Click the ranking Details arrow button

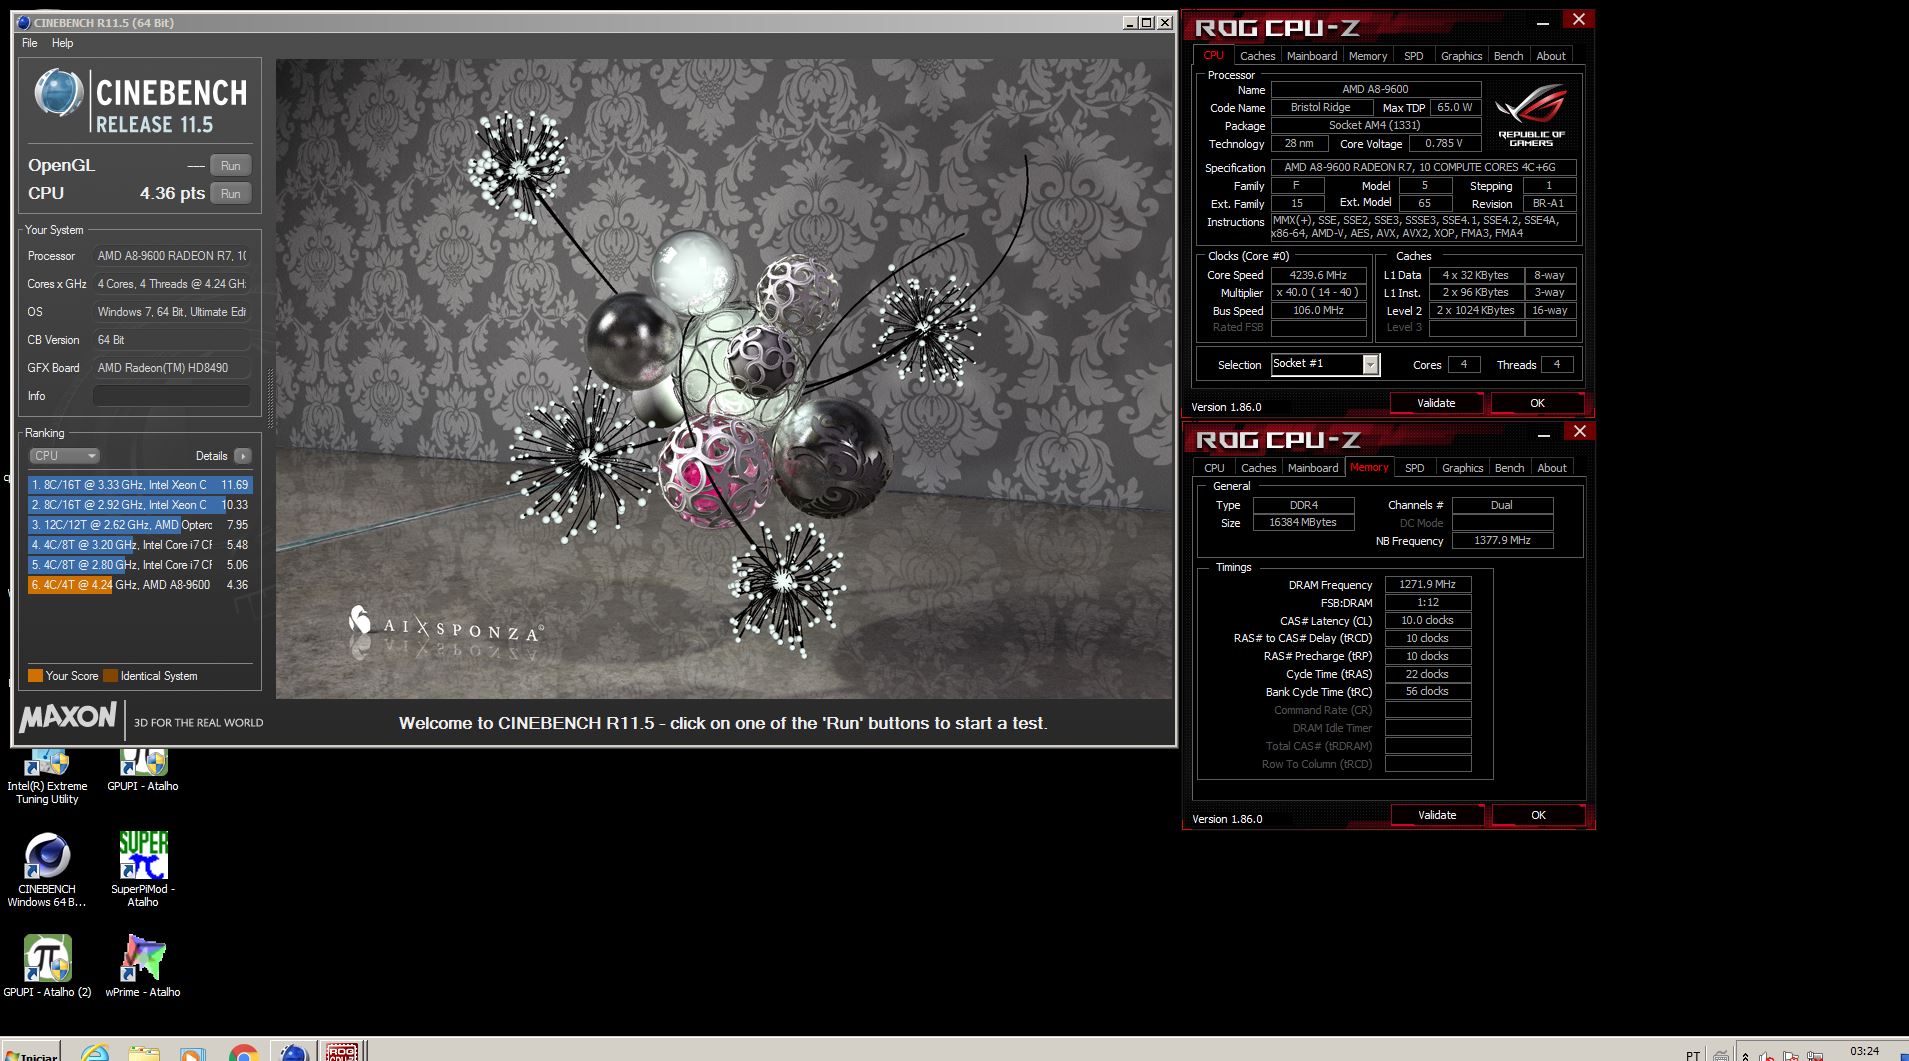point(243,456)
